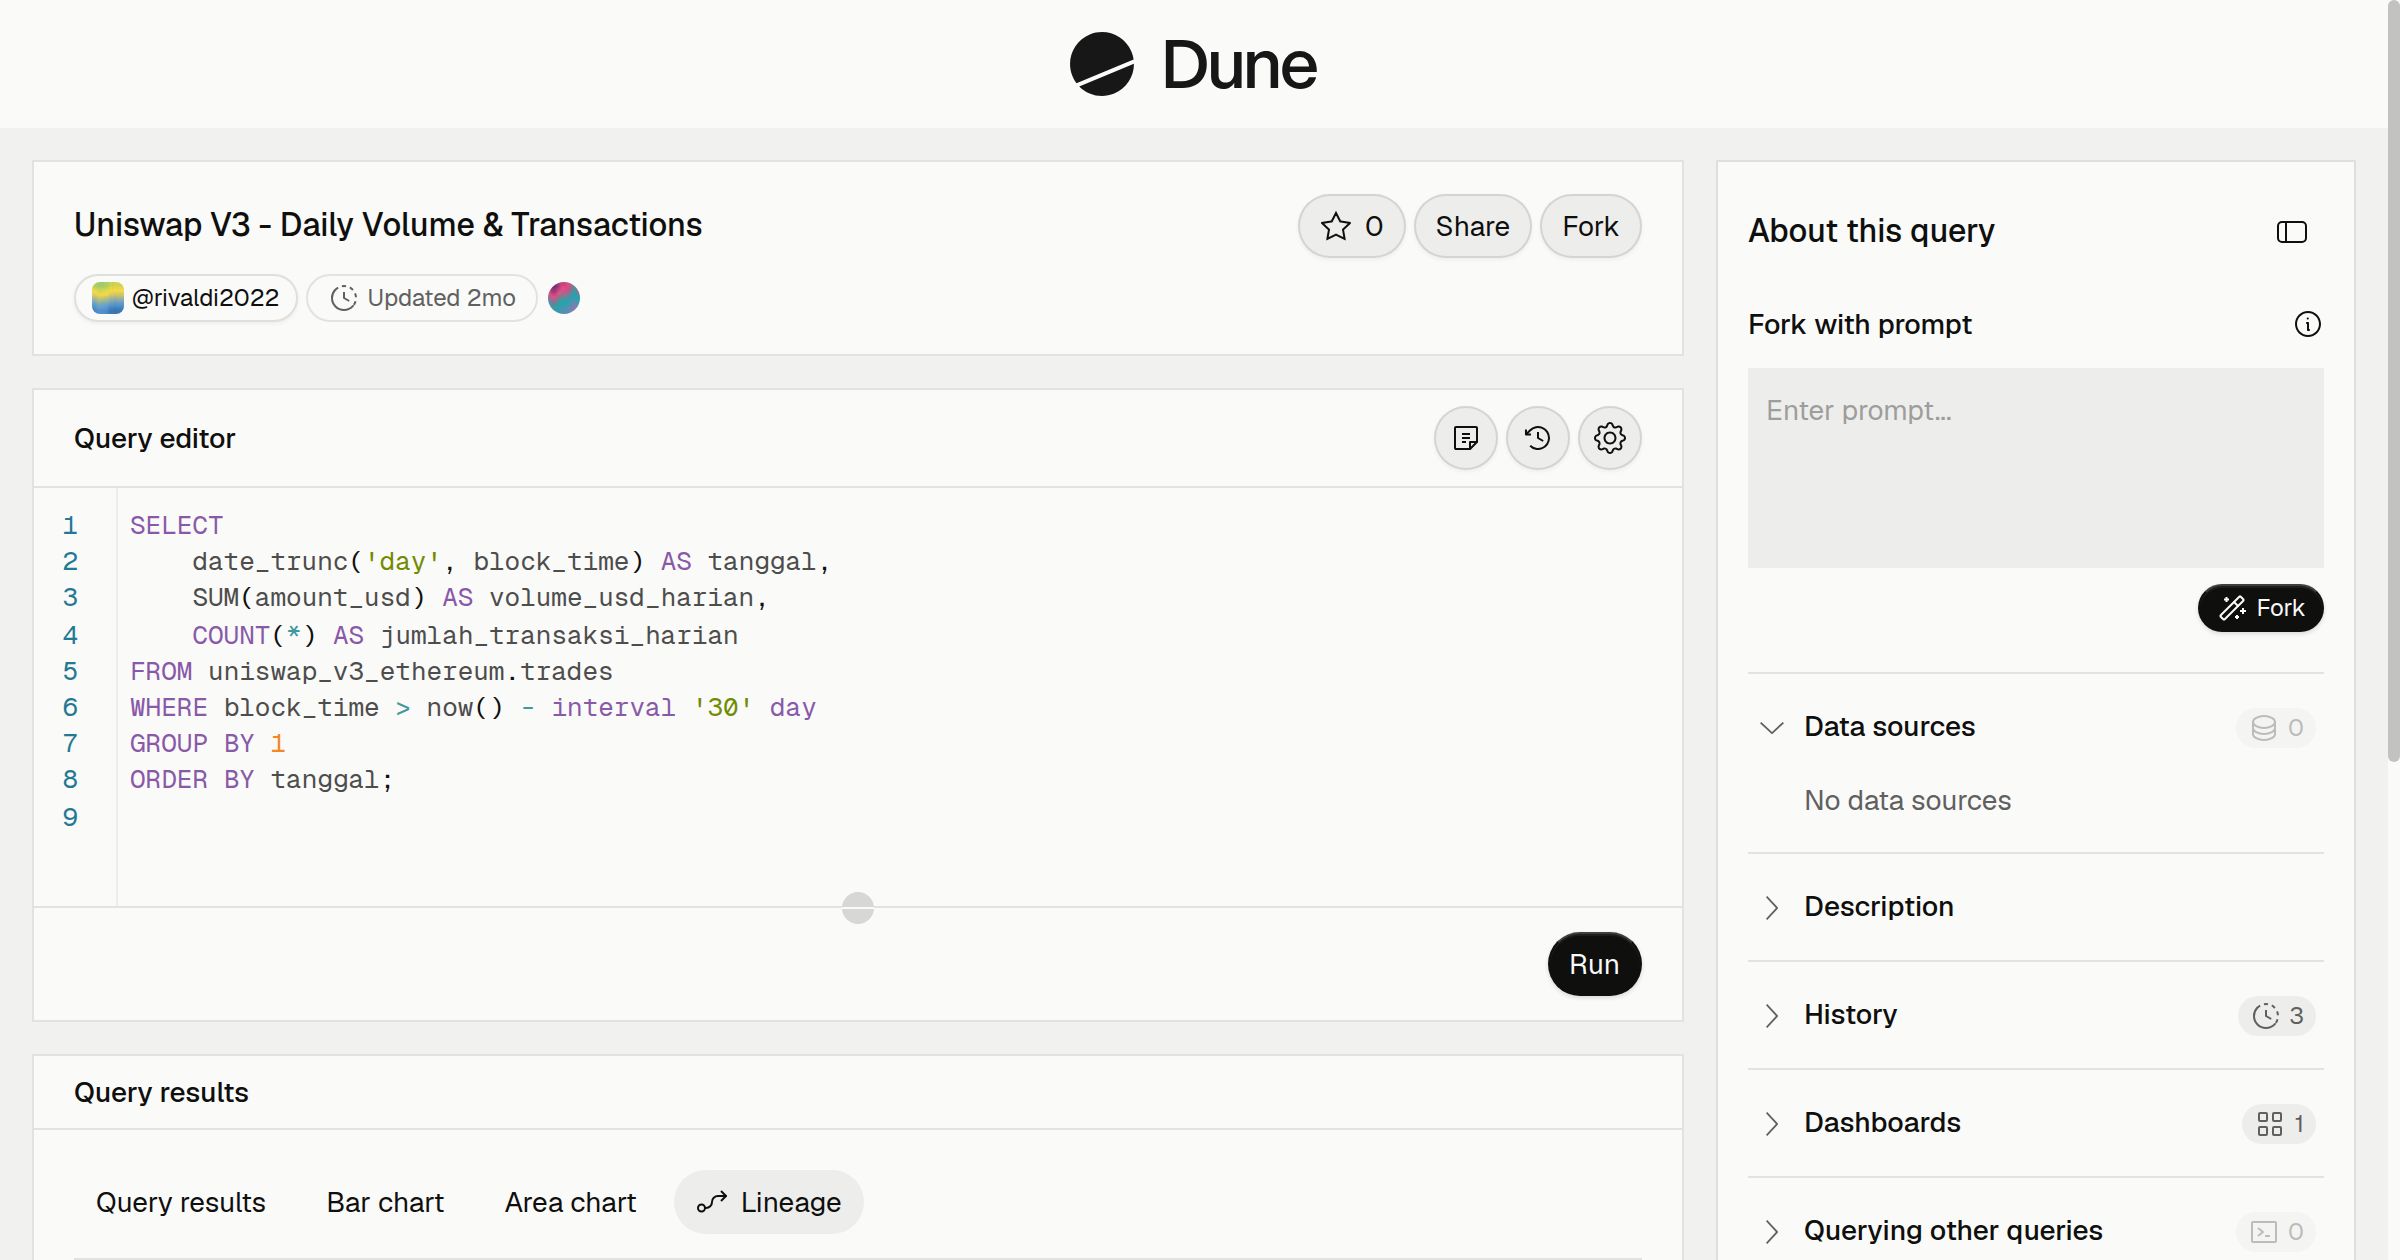
Task: Expand the Dashboards section
Action: 1771,1123
